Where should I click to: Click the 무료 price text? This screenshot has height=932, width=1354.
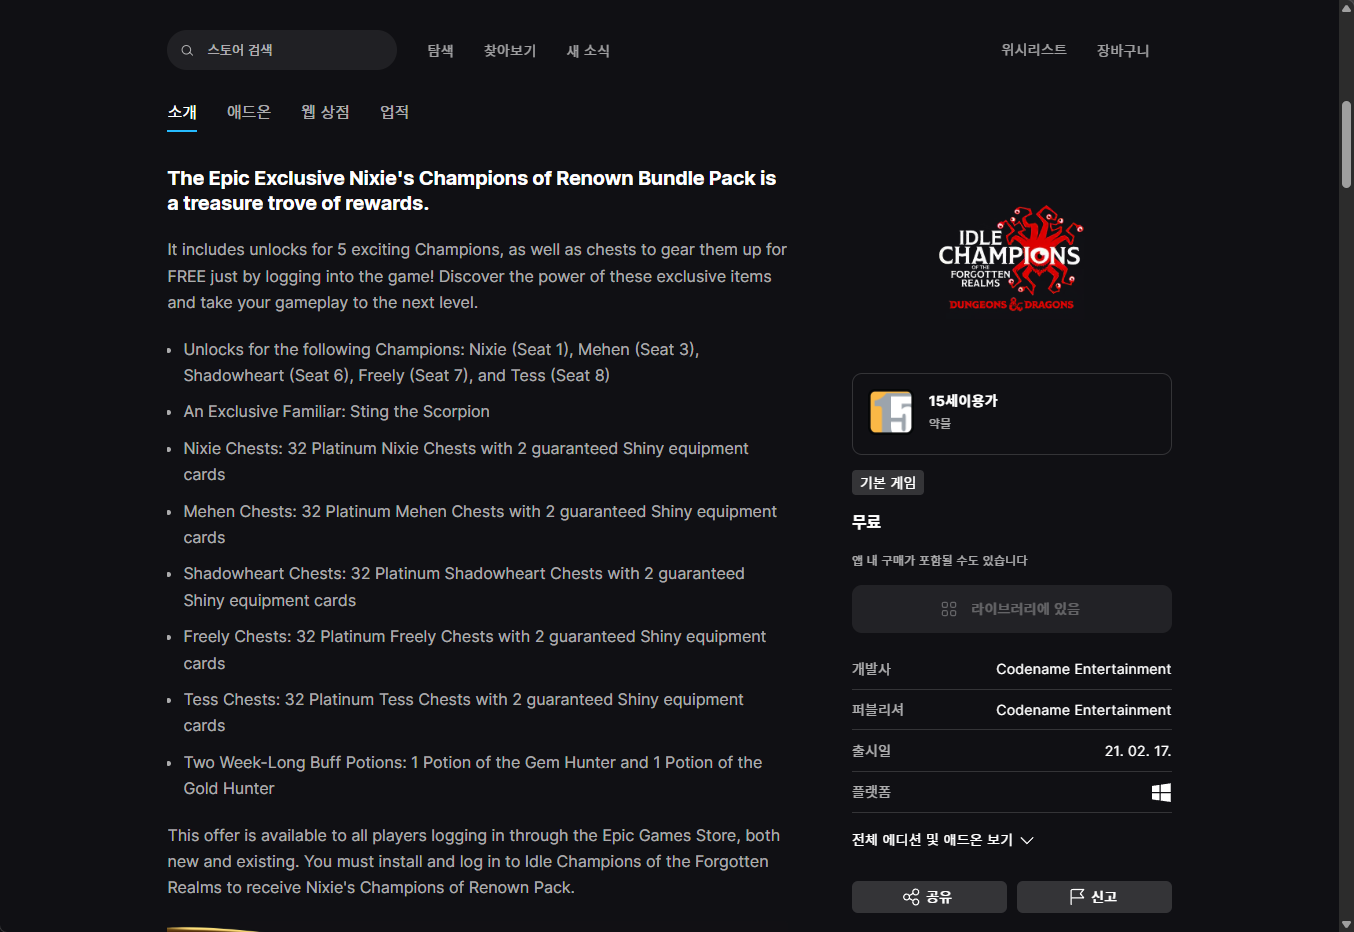point(866,522)
